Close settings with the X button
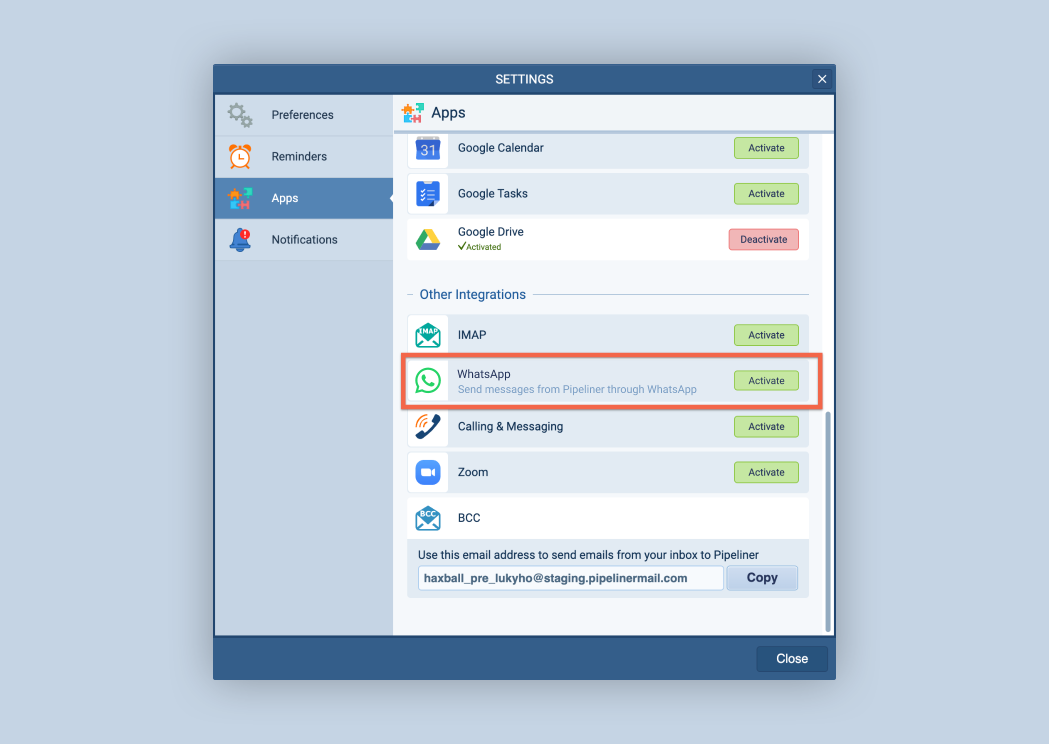The width and height of the screenshot is (1049, 744). tap(822, 79)
